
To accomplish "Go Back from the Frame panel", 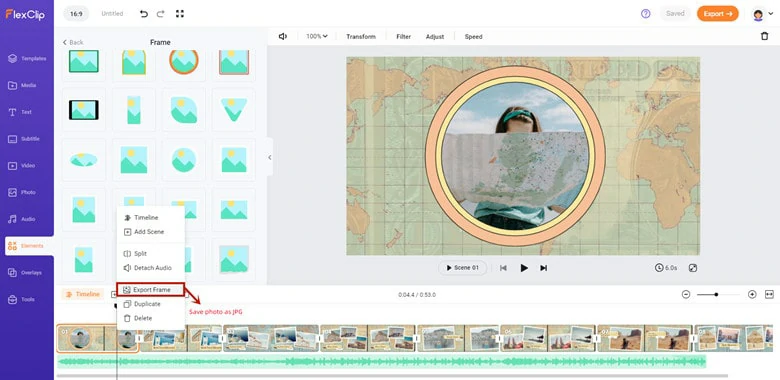I will (x=73, y=42).
